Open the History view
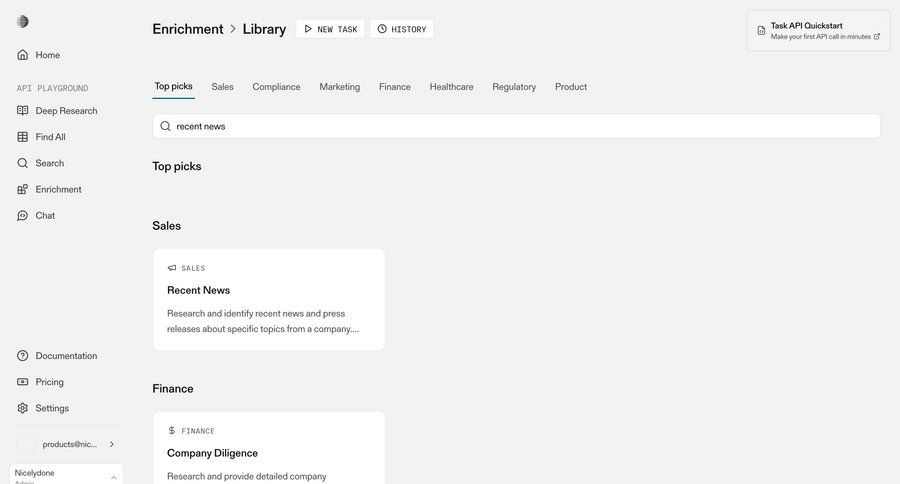Image resolution: width=900 pixels, height=484 pixels. [x=401, y=29]
